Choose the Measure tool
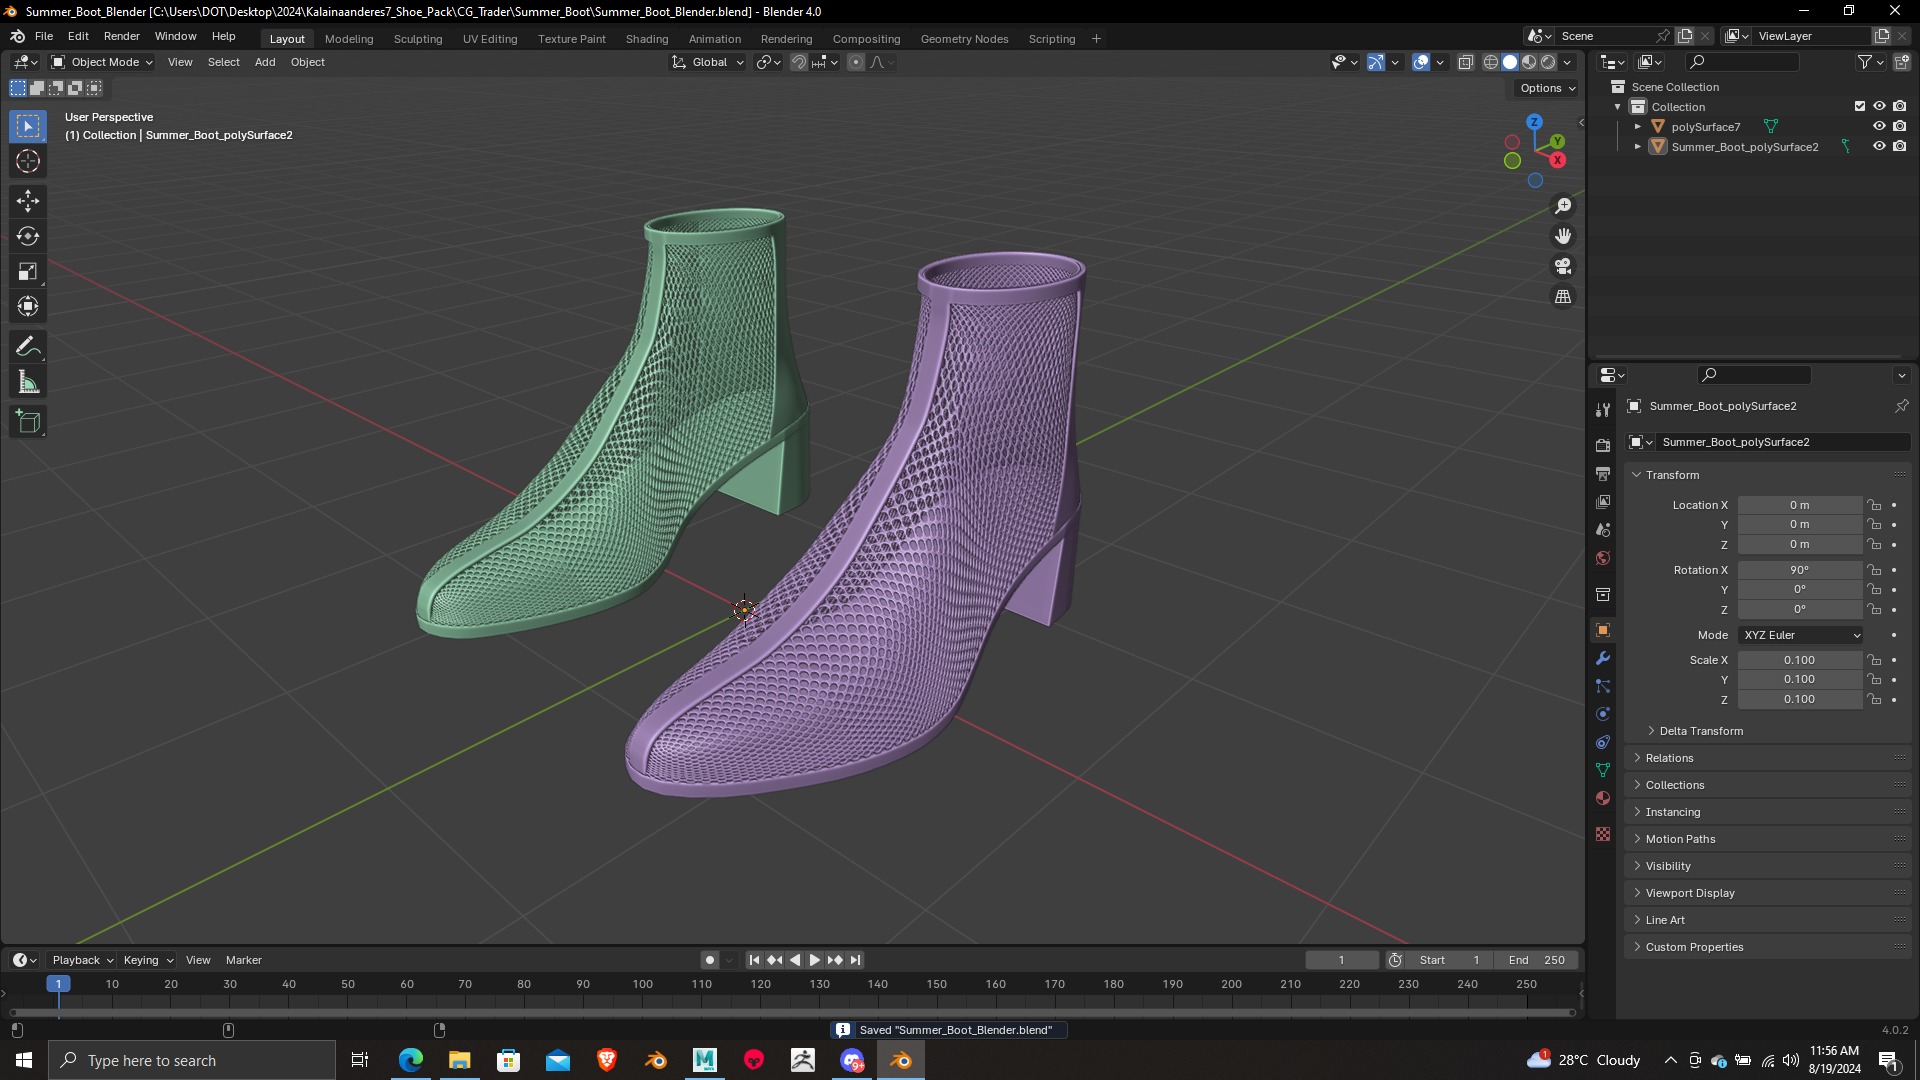This screenshot has width=1920, height=1080. (x=28, y=382)
